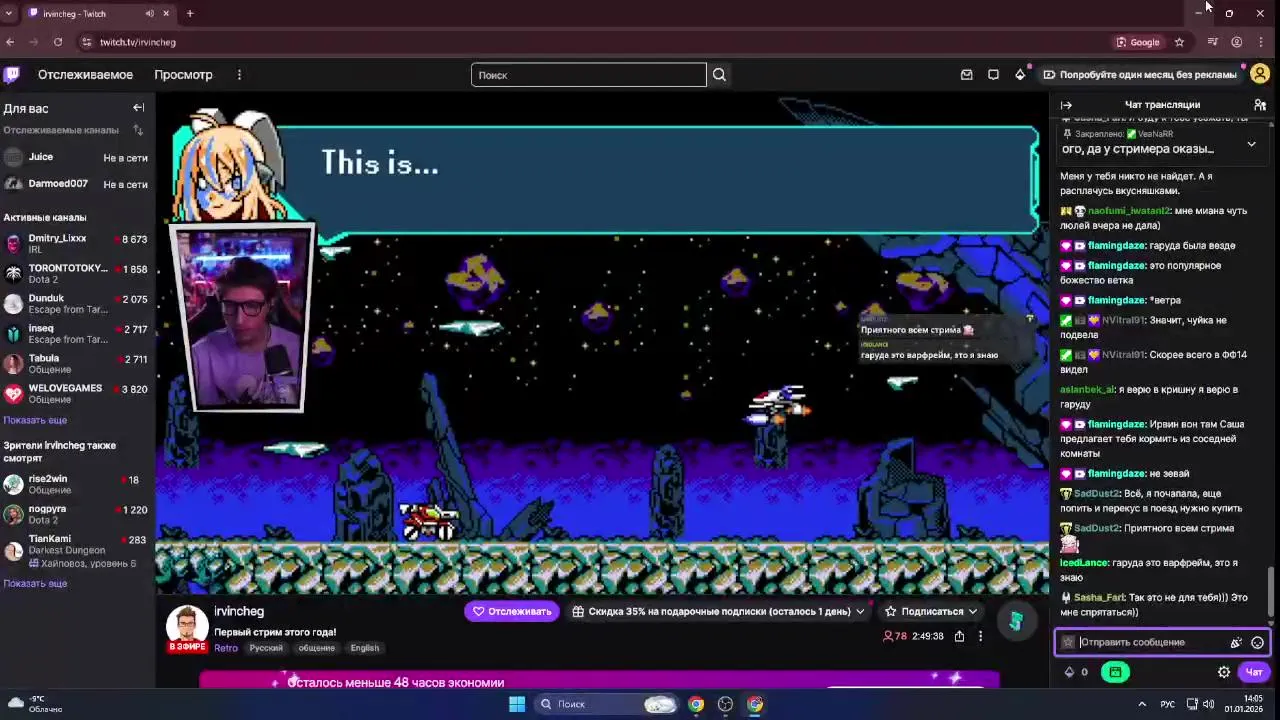The width and height of the screenshot is (1280, 720).
Task: Open the weather widget on taskbar
Action: click(x=36, y=703)
